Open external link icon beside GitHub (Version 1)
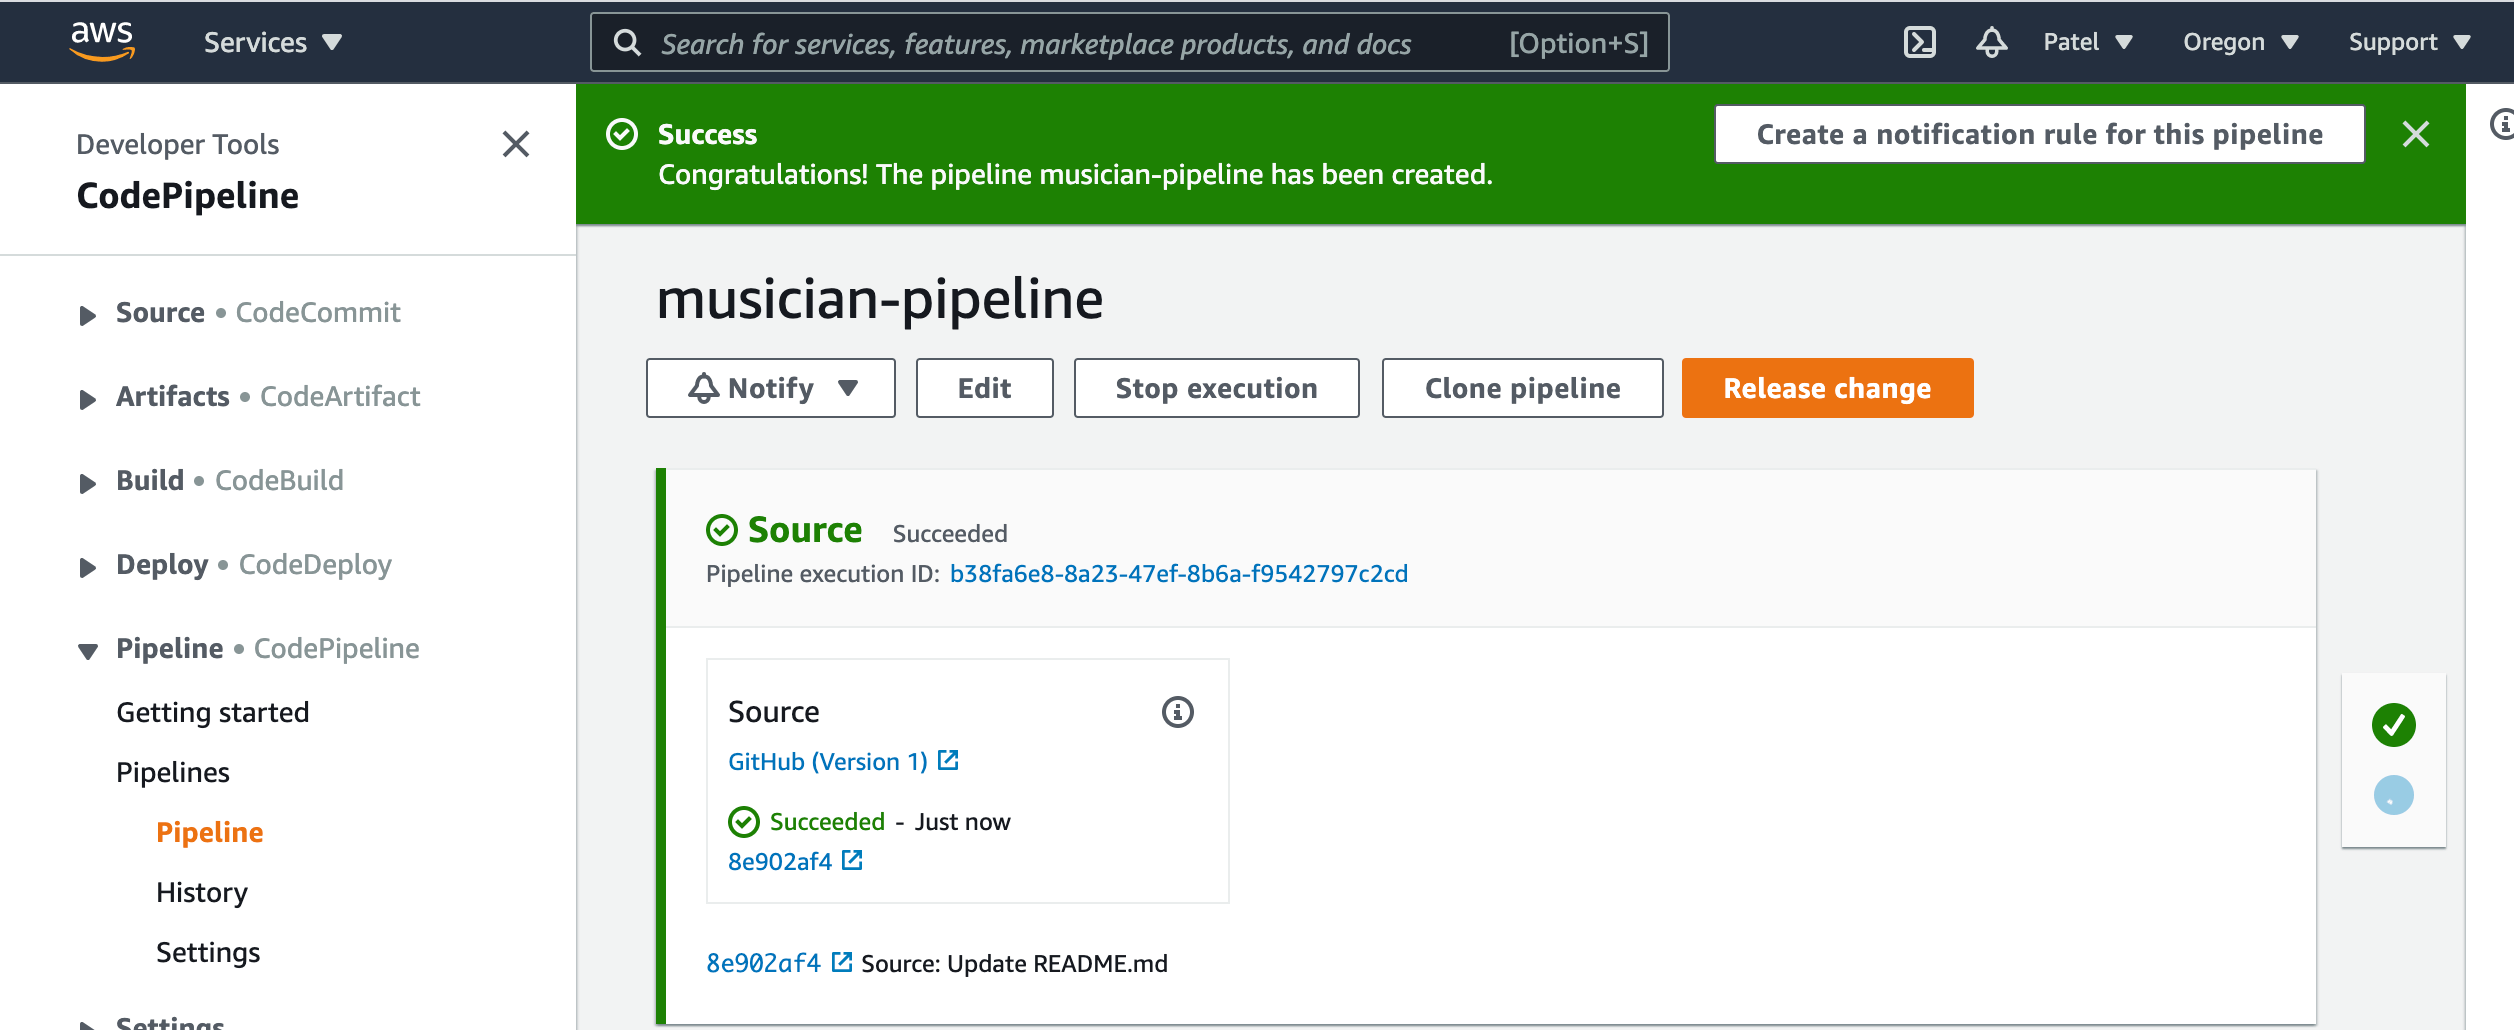Viewport: 2514px width, 1030px height. pyautogui.click(x=948, y=761)
